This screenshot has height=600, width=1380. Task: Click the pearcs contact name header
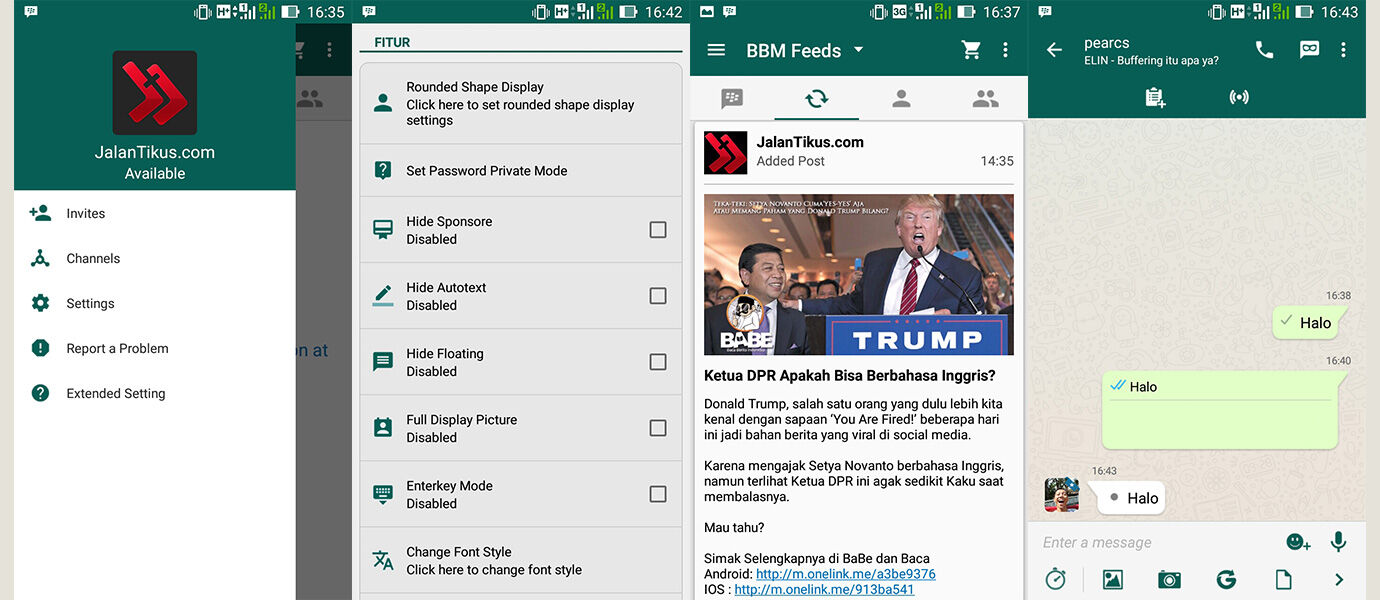pyautogui.click(x=1107, y=43)
